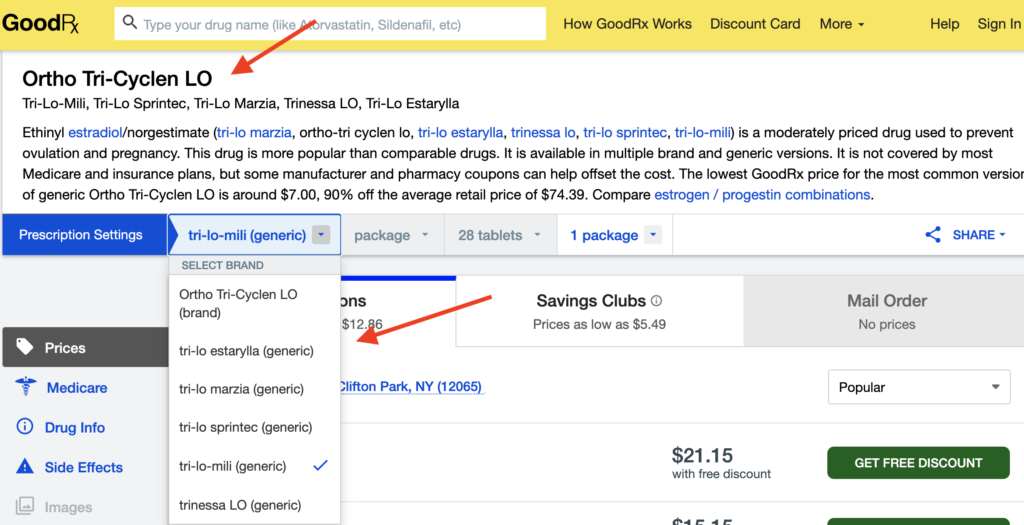This screenshot has width=1024, height=525.
Task: Open the 28 tablets dosage dropdown
Action: tap(500, 235)
